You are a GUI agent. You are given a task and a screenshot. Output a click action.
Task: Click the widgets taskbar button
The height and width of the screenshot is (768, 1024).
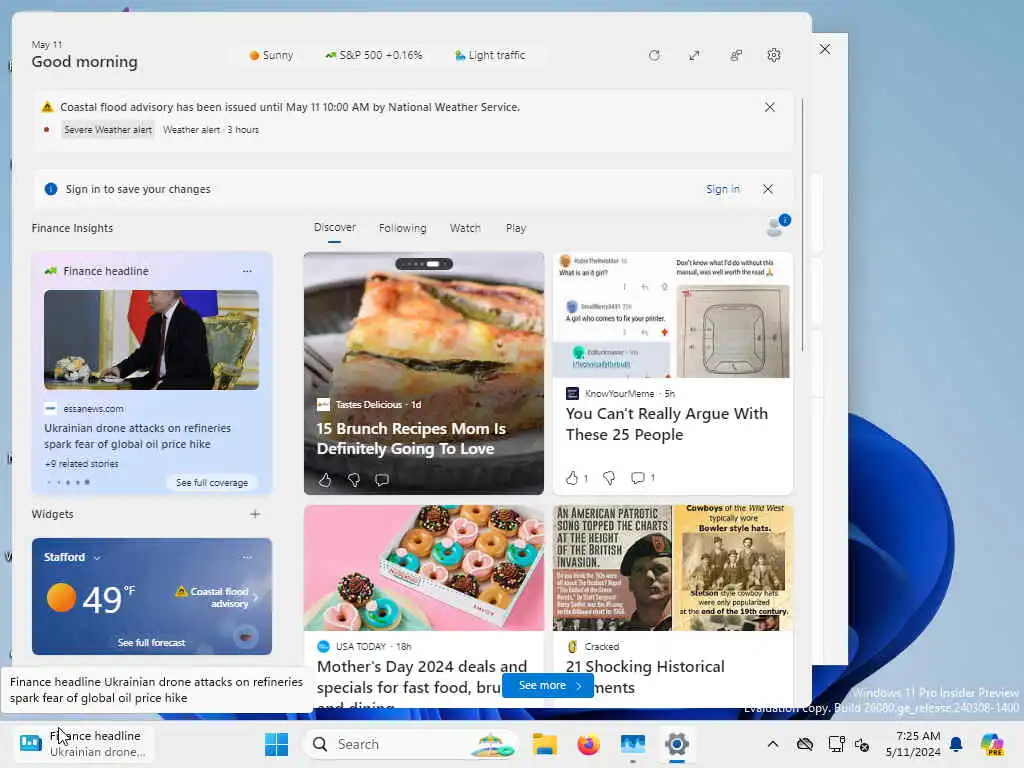[x=82, y=743]
